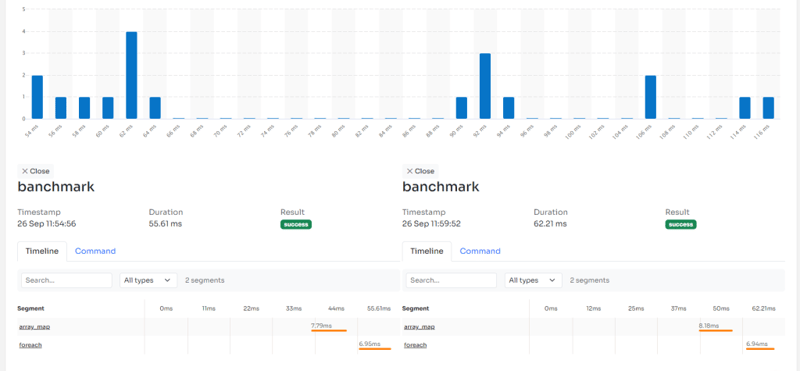Expand the left All types dropdown

click(x=148, y=280)
